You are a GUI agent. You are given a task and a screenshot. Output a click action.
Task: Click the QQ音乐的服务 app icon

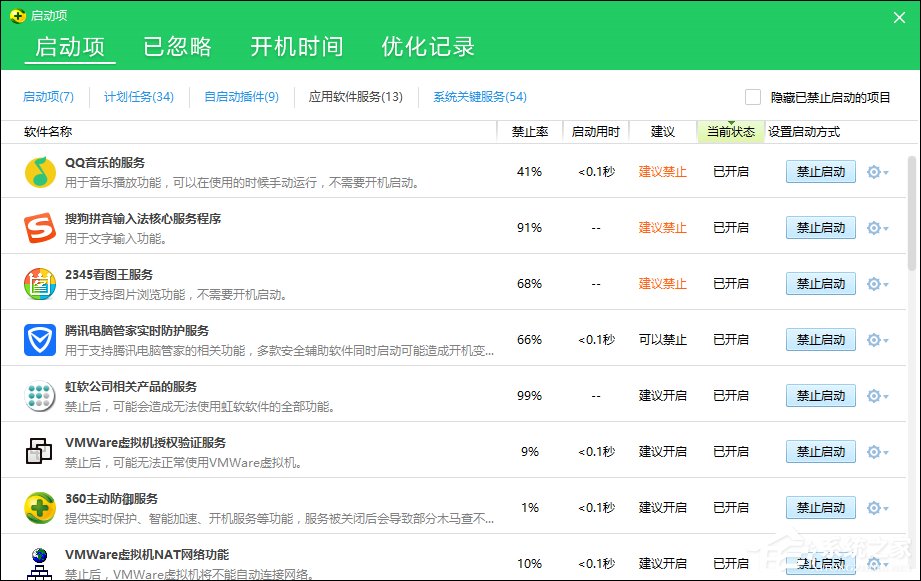(x=40, y=171)
